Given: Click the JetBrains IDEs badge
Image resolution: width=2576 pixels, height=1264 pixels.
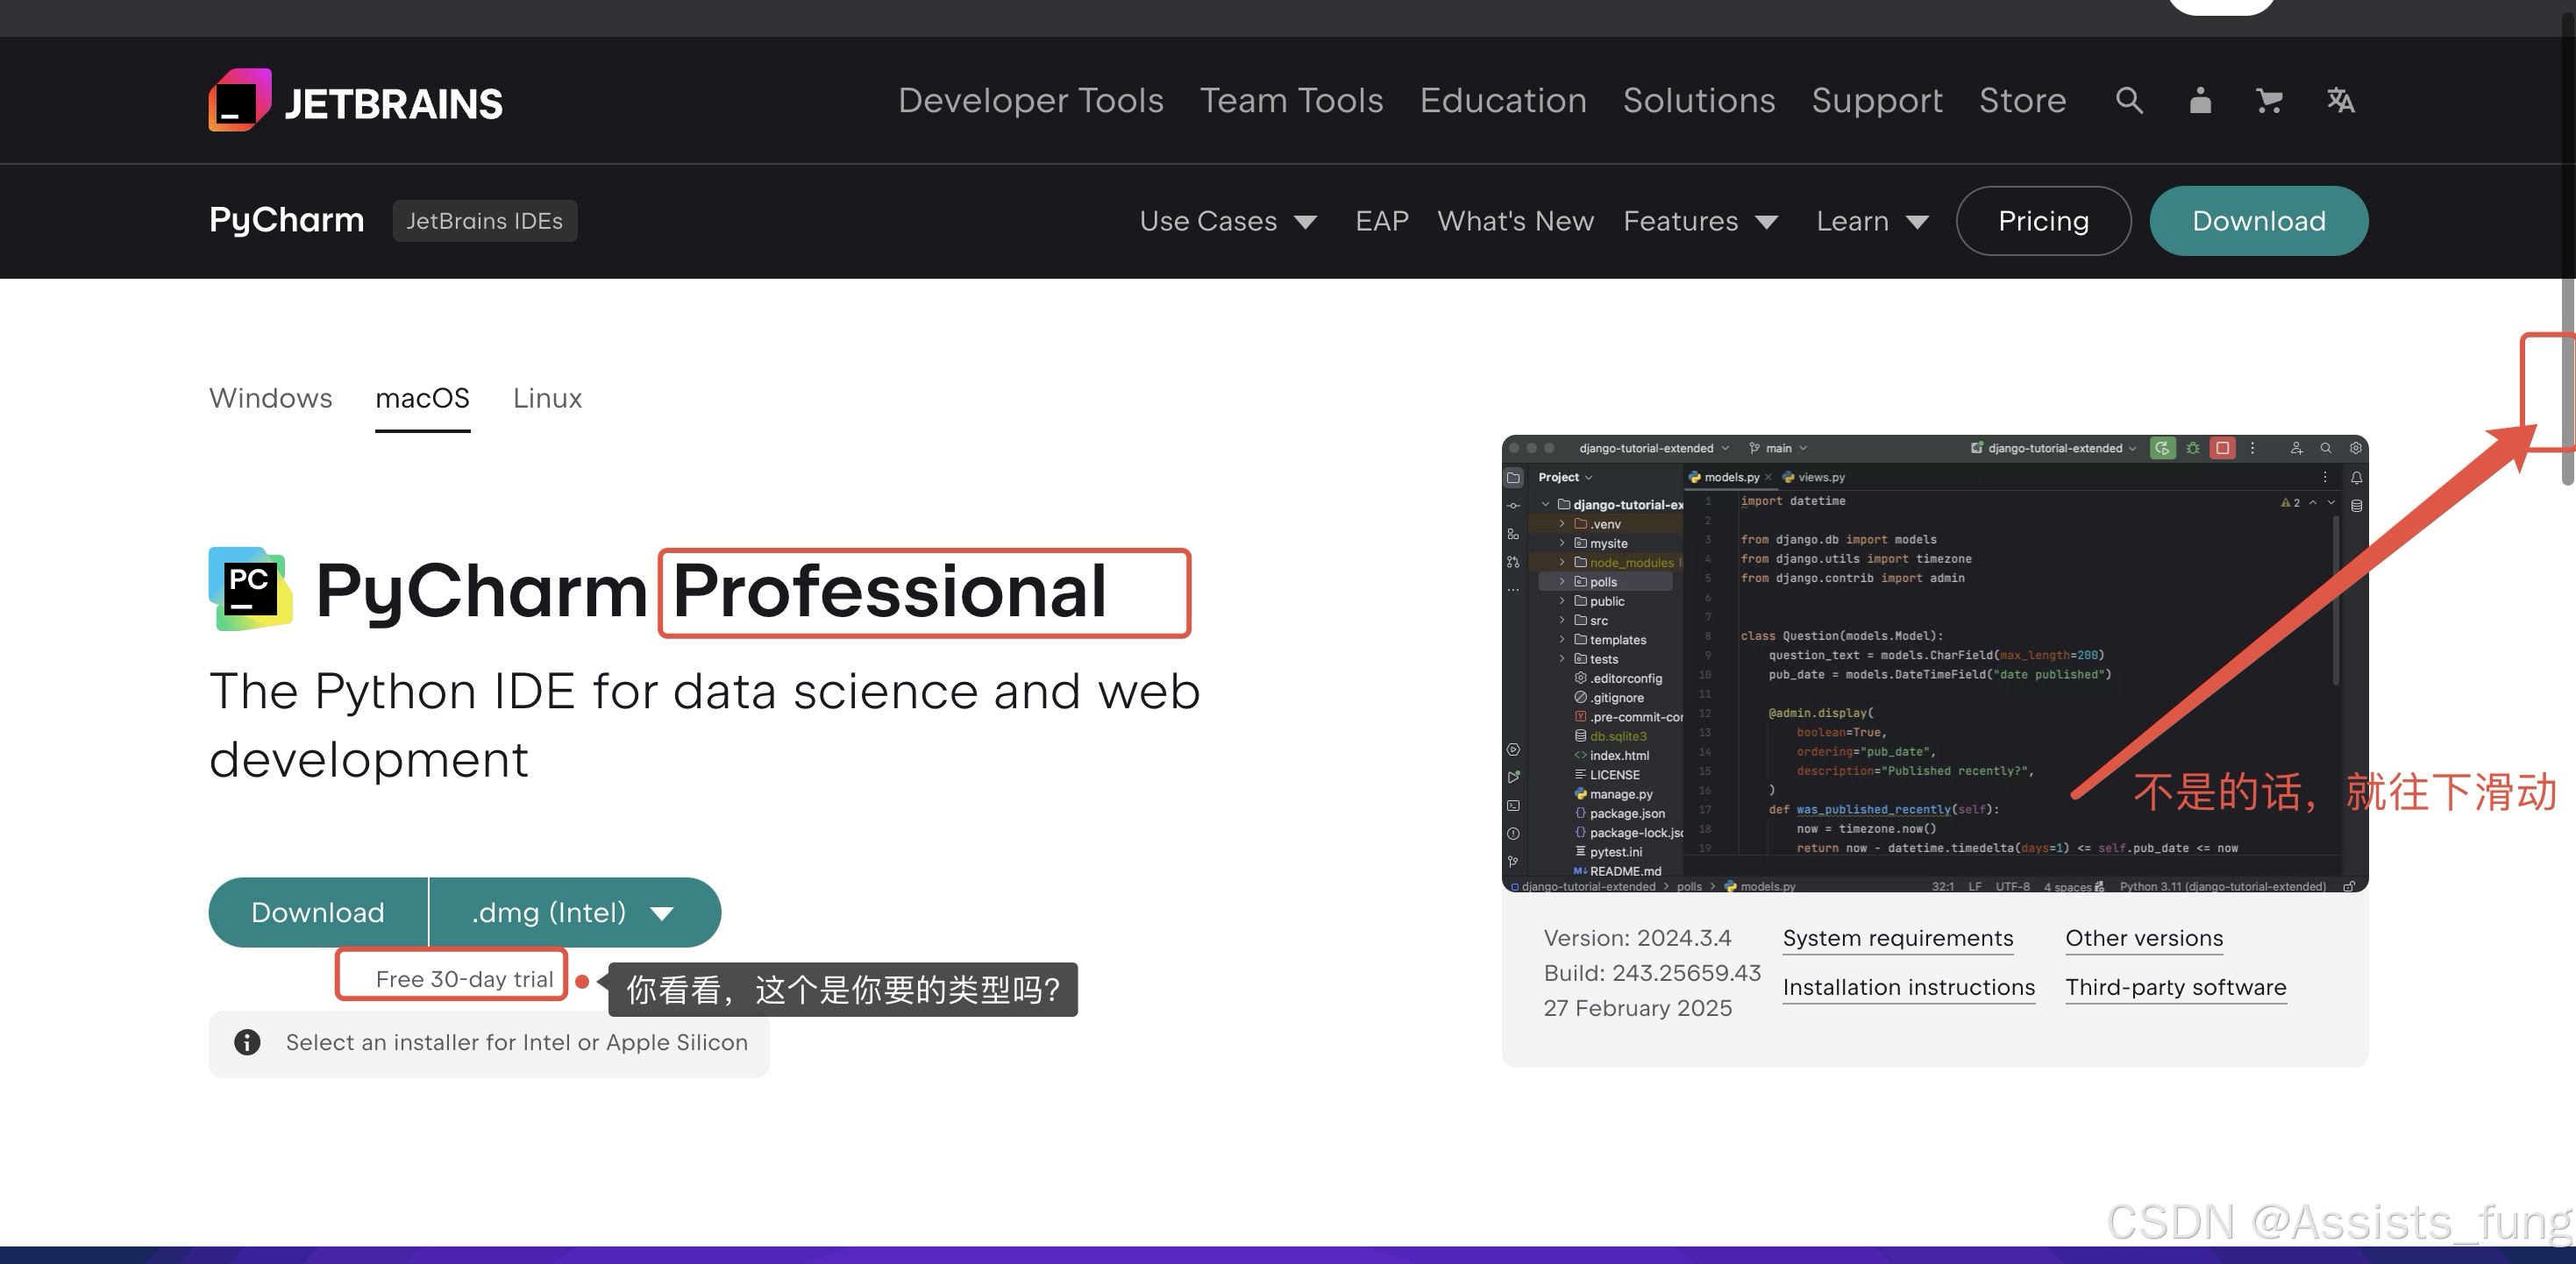Looking at the screenshot, I should pyautogui.click(x=484, y=221).
